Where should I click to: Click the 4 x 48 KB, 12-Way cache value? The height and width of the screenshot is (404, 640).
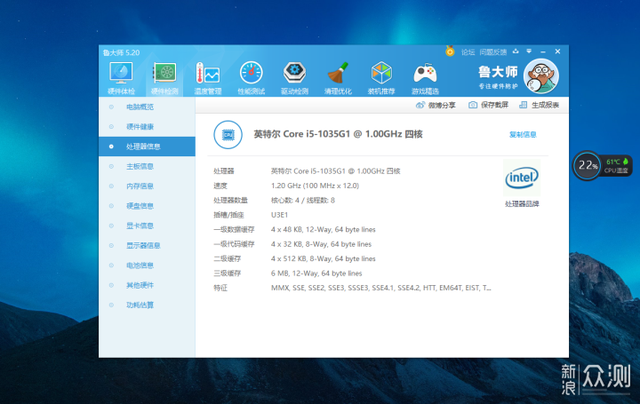click(323, 229)
